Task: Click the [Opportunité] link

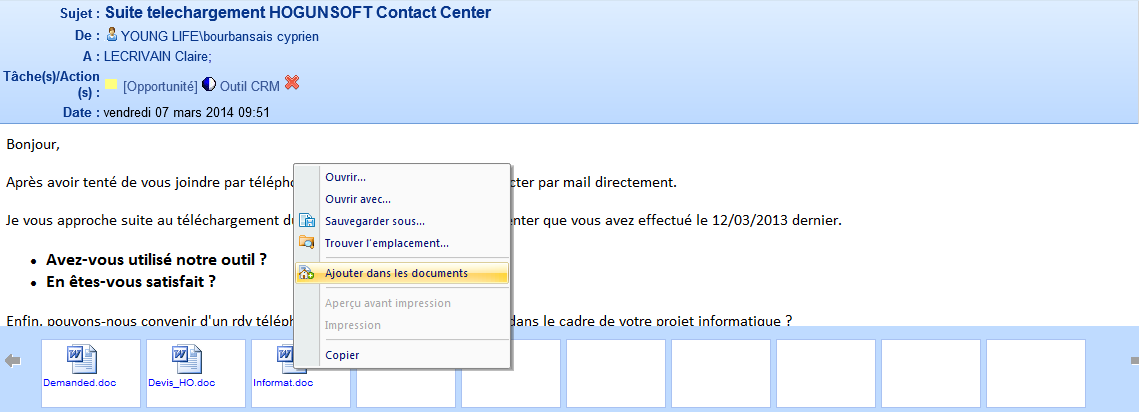Action: (x=160, y=86)
